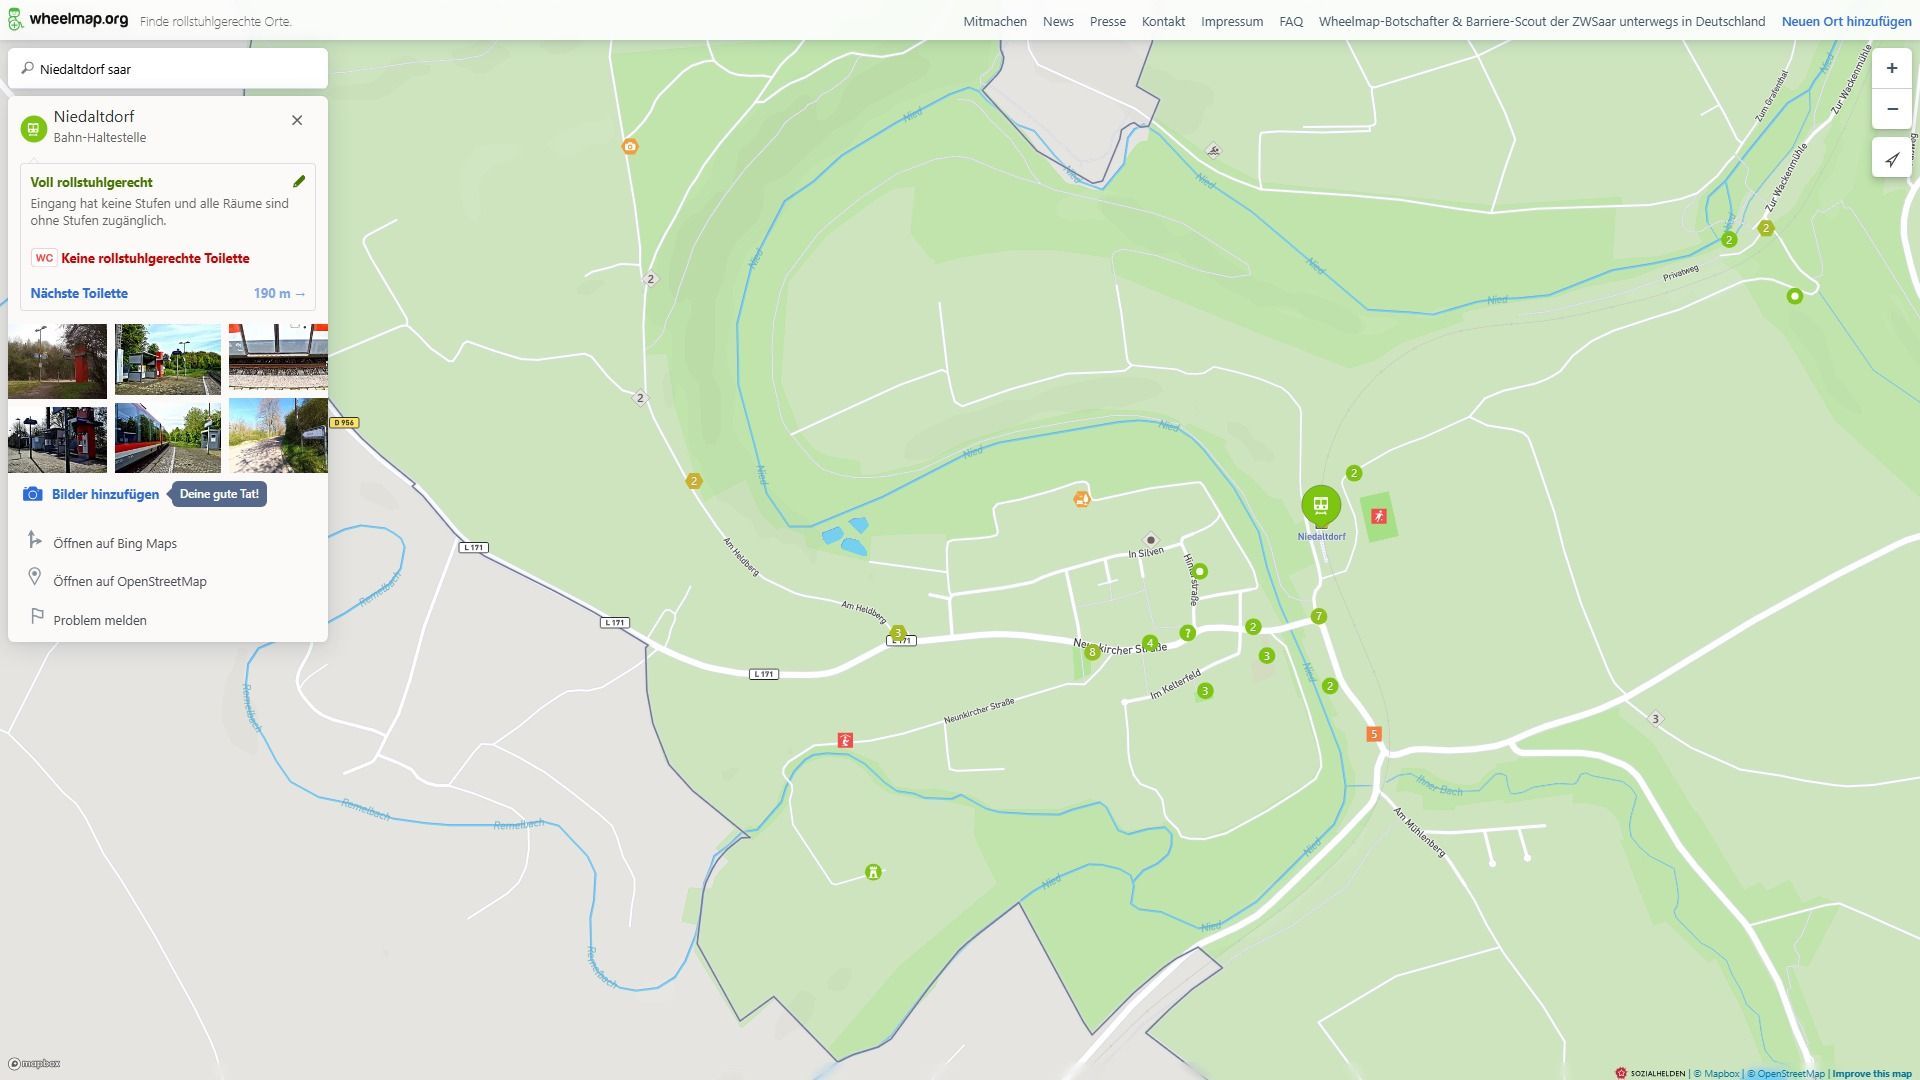Click the orange shopping marker above village
The width and height of the screenshot is (1920, 1080).
[1081, 499]
